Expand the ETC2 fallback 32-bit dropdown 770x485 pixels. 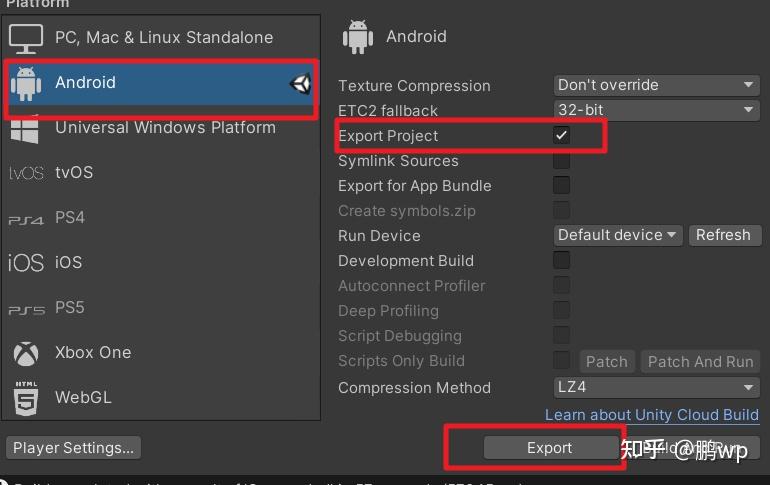click(657, 110)
